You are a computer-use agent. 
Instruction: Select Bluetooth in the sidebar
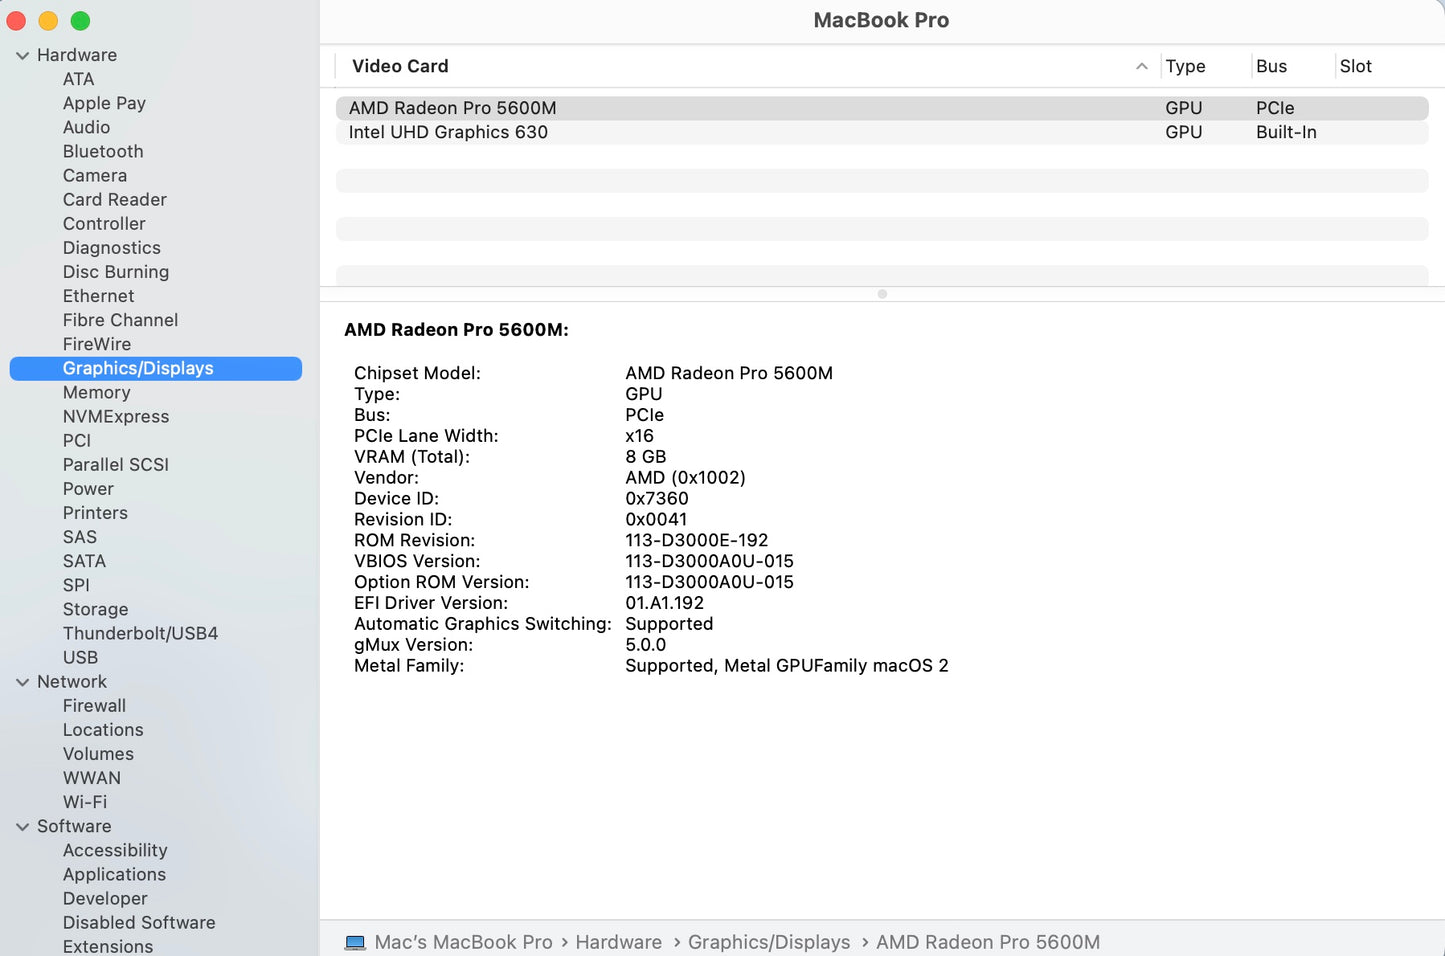103,151
